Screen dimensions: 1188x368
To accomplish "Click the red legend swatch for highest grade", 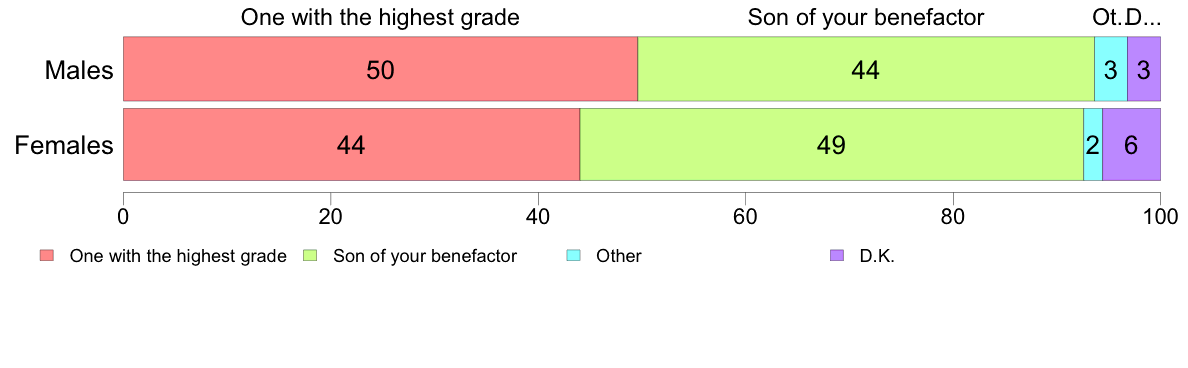I will click(47, 256).
